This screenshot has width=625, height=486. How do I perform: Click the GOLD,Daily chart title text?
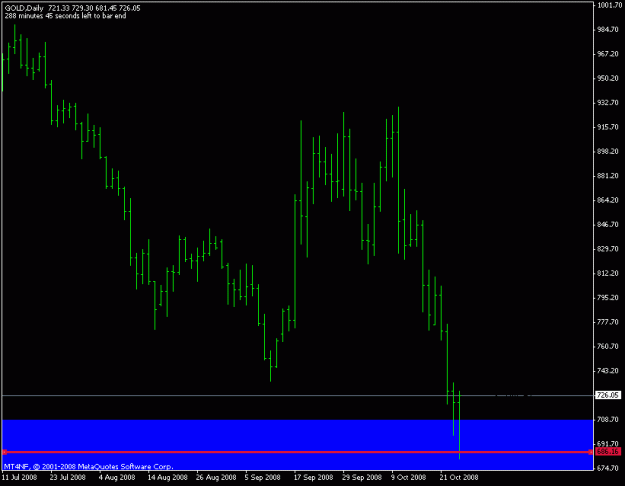click(x=24, y=8)
